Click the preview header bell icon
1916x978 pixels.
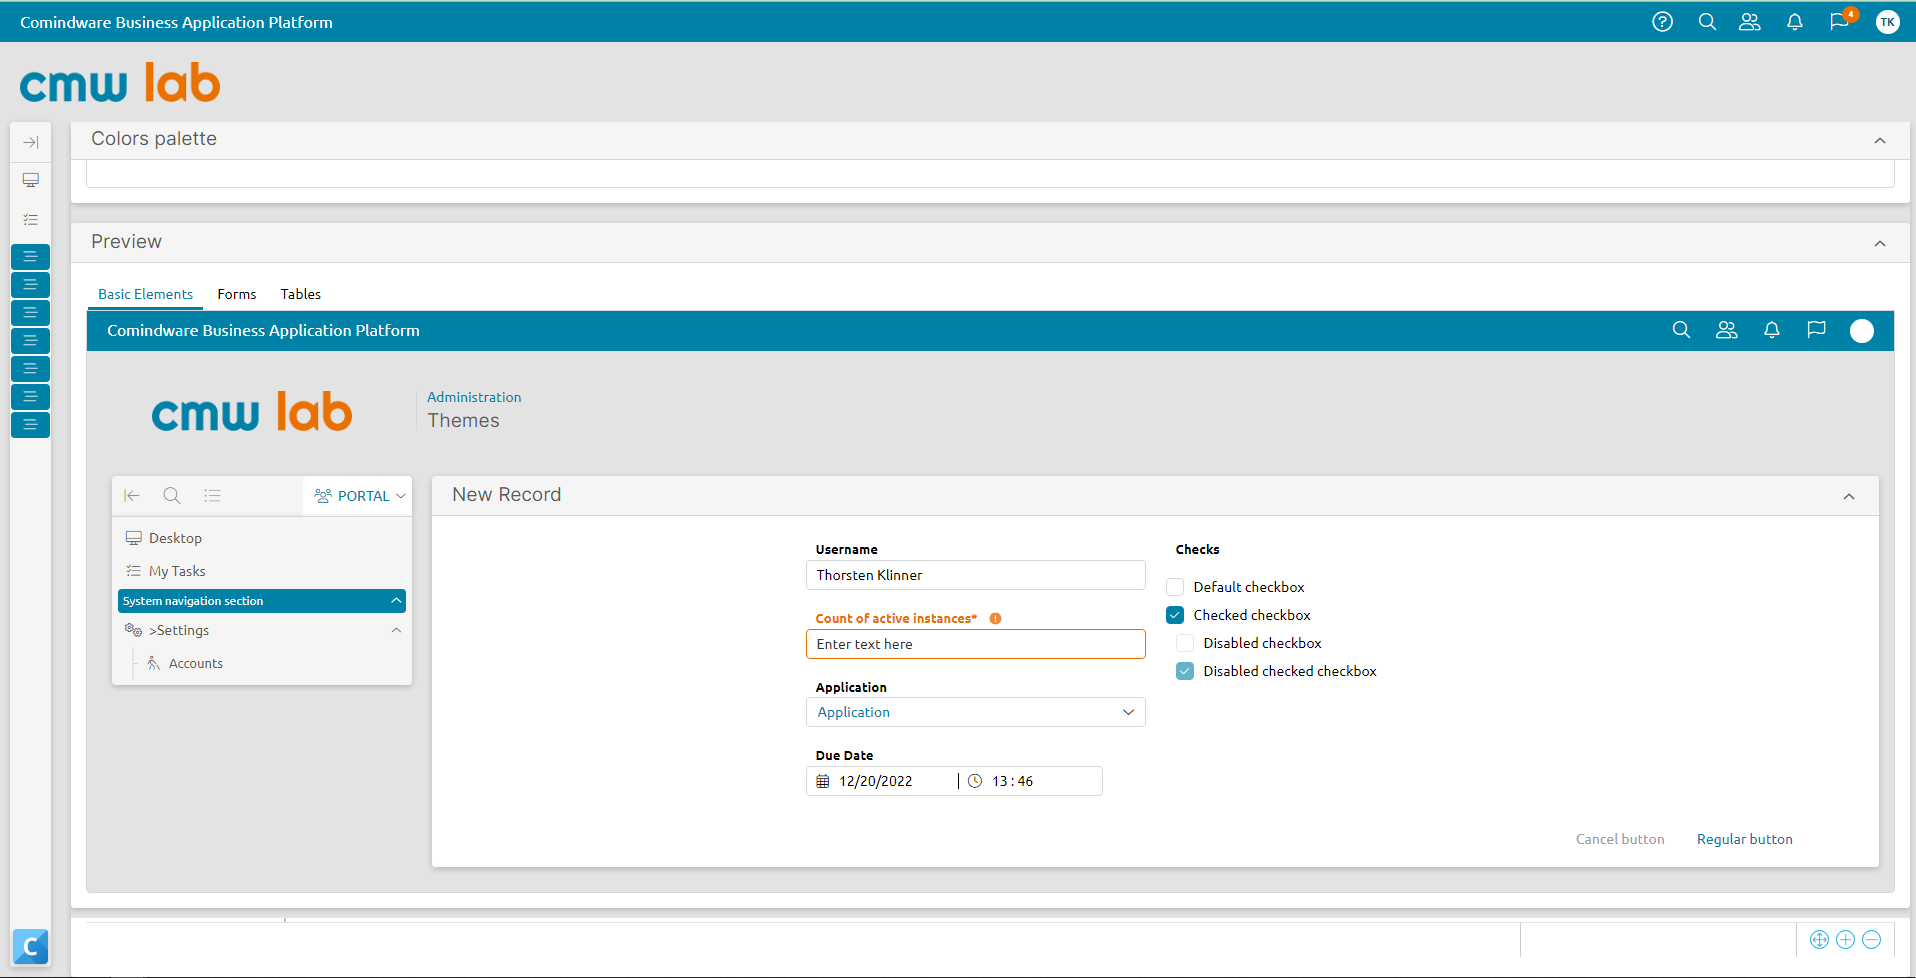coord(1772,330)
